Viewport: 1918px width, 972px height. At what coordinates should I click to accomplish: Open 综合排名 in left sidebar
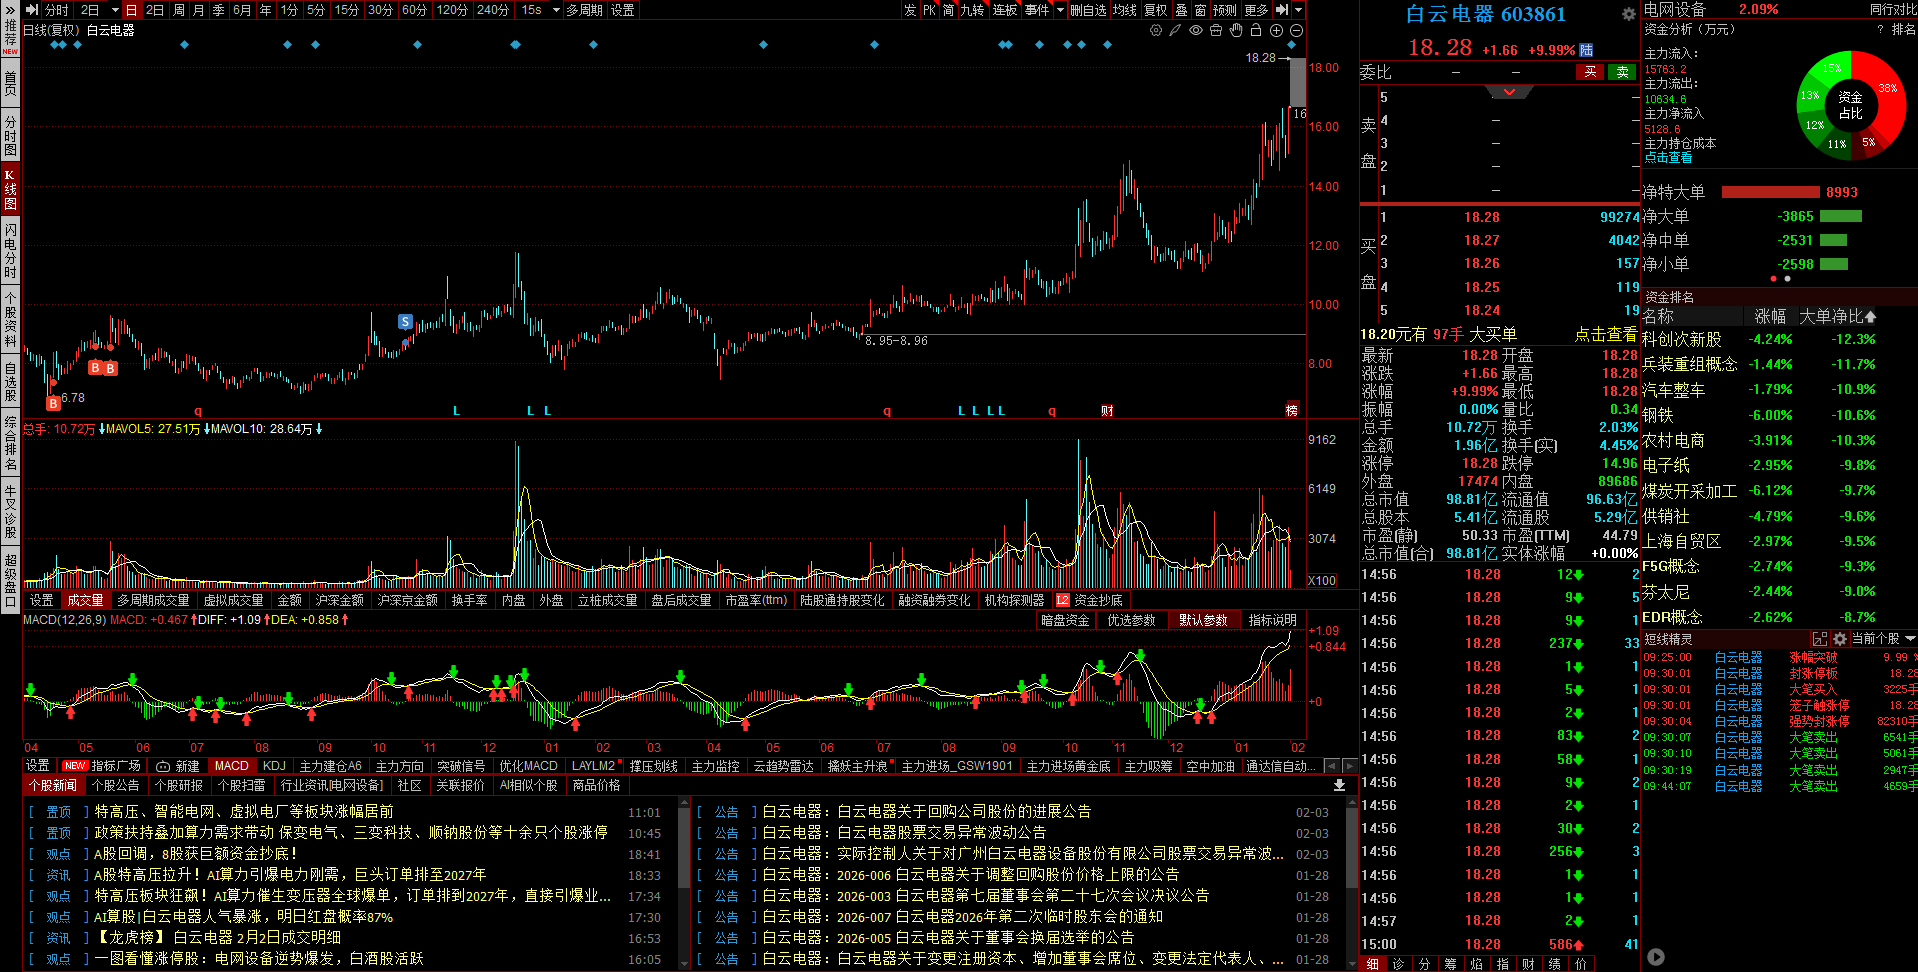click(10, 443)
